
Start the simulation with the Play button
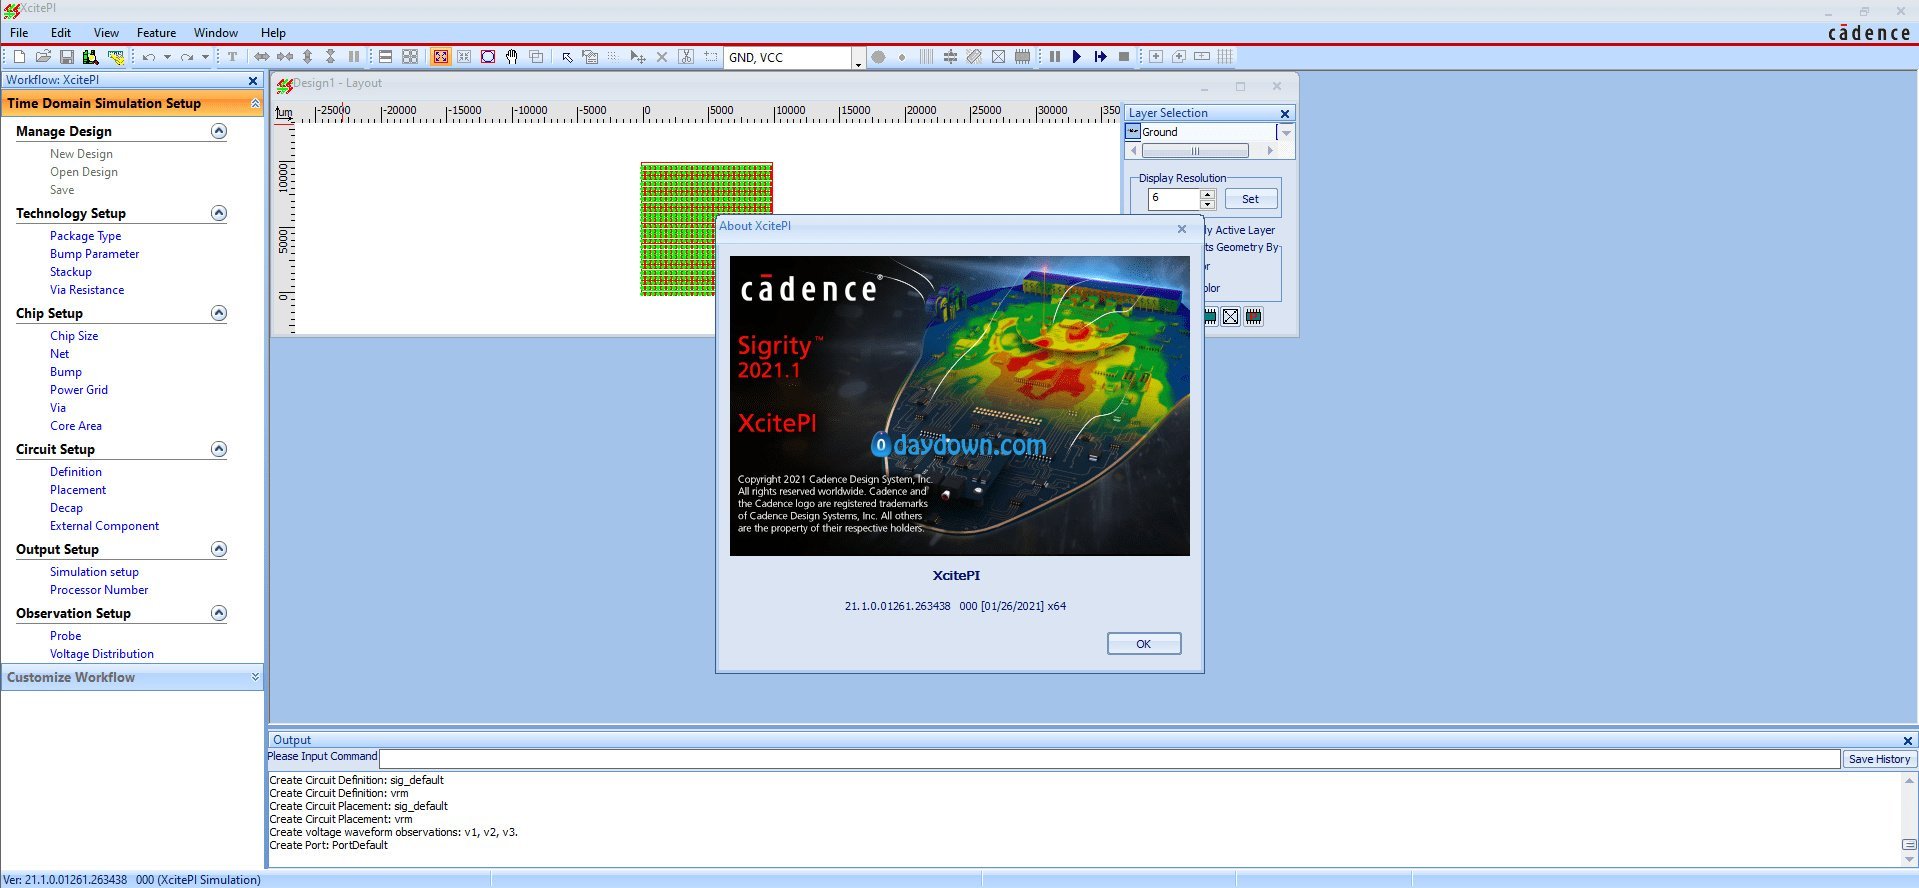click(1077, 57)
